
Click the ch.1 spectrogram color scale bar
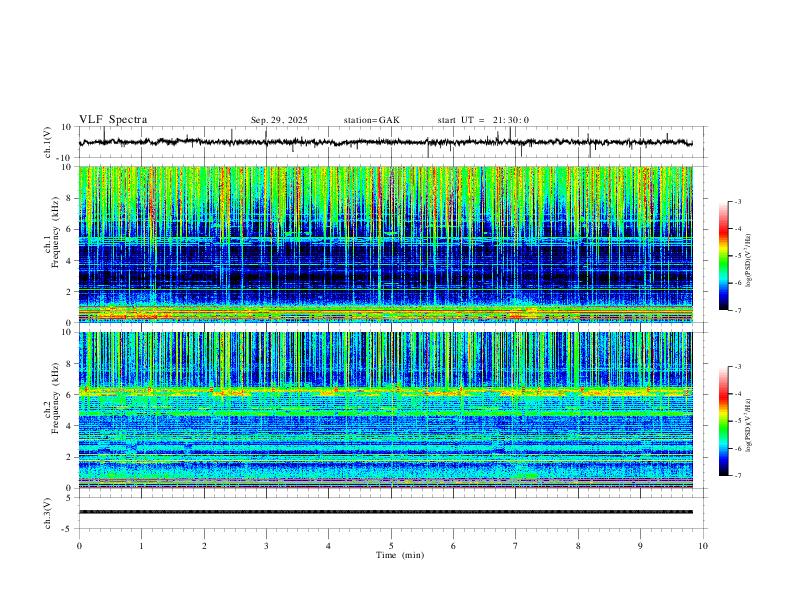tap(724, 256)
